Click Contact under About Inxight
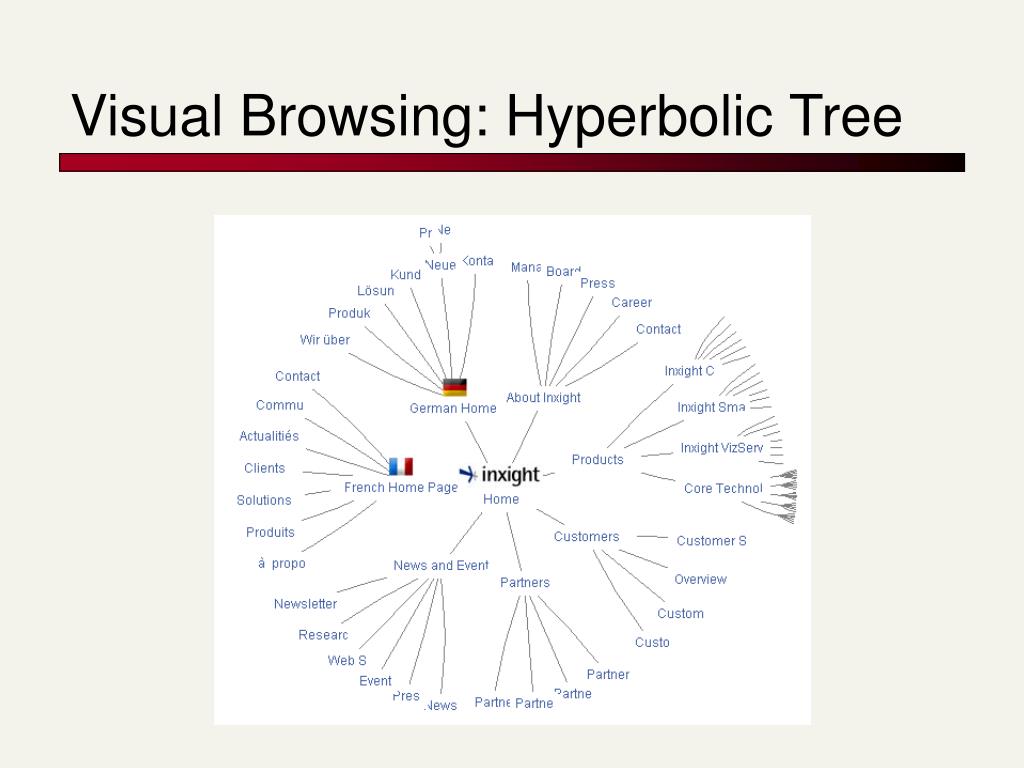The width and height of the screenshot is (1024, 768). pos(658,329)
